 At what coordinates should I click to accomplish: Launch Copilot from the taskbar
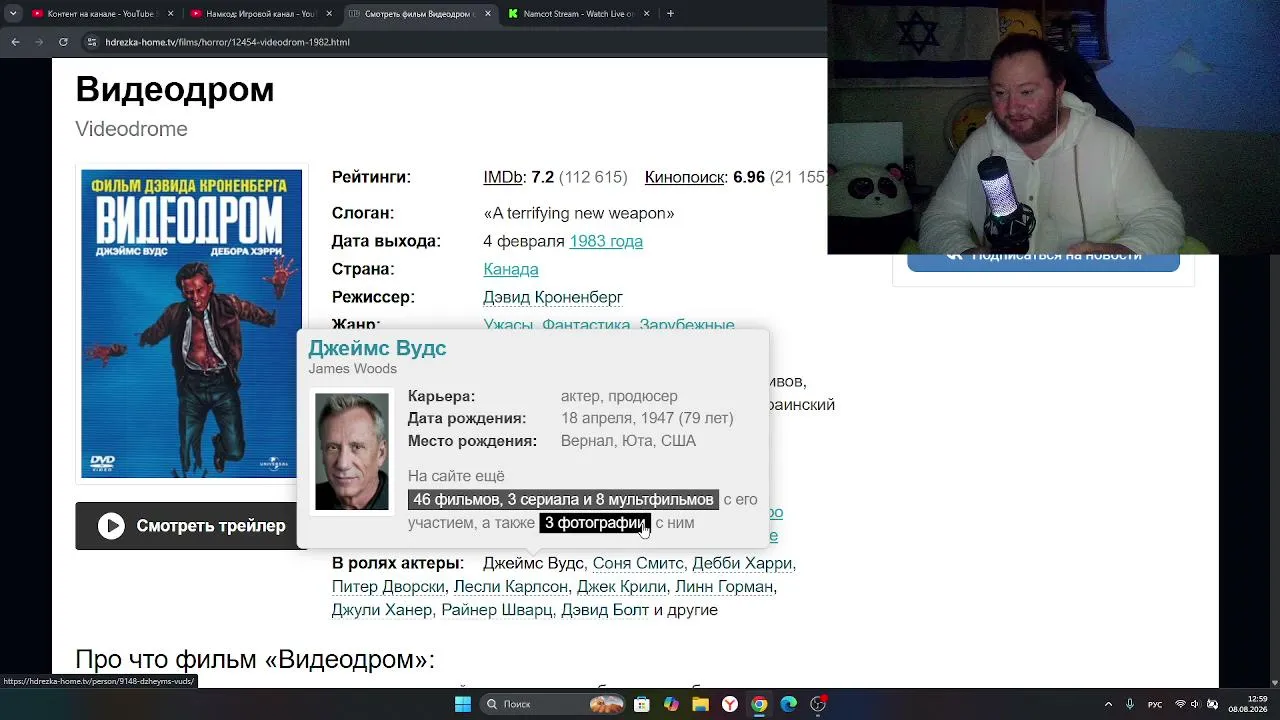coord(671,704)
